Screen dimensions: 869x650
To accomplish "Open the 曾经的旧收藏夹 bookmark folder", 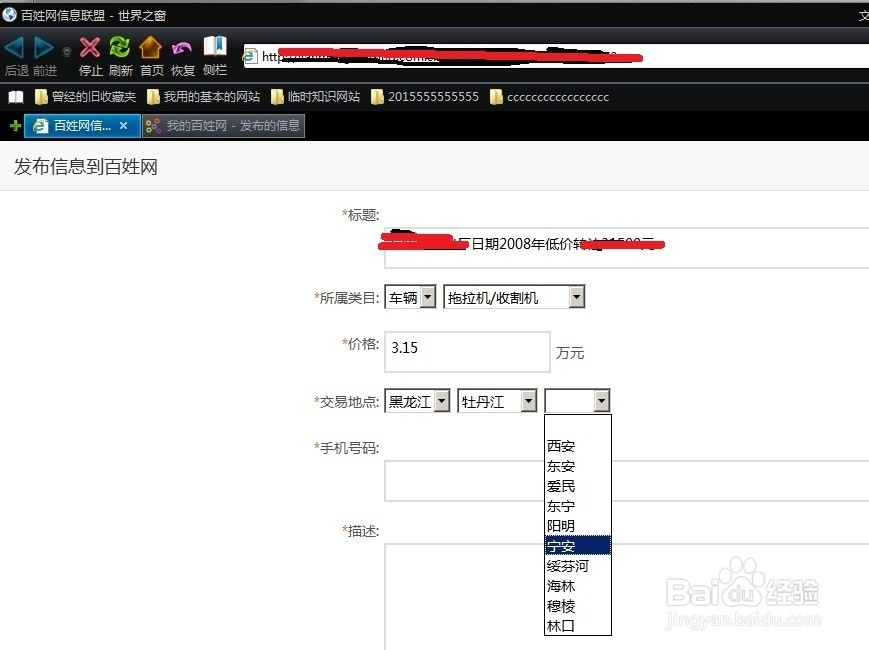I will tap(85, 97).
